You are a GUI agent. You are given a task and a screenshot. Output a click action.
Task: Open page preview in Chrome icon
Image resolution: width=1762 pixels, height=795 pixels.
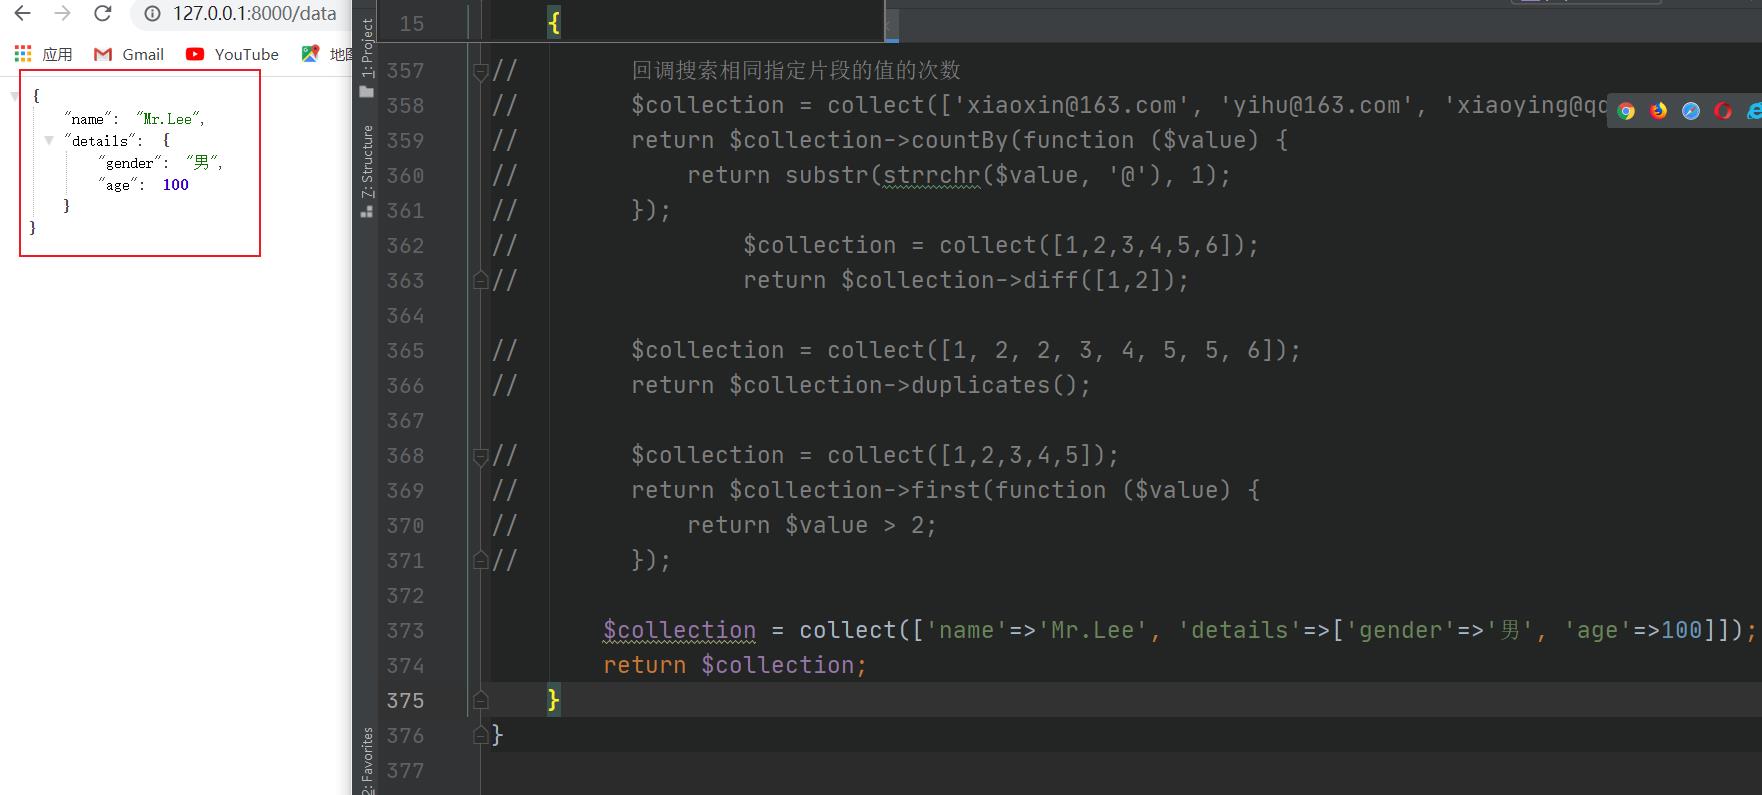click(x=1626, y=111)
